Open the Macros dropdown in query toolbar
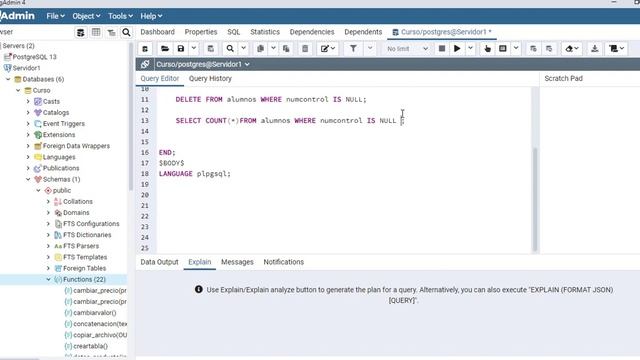Viewport: 640px width, 360px height. tap(616, 49)
